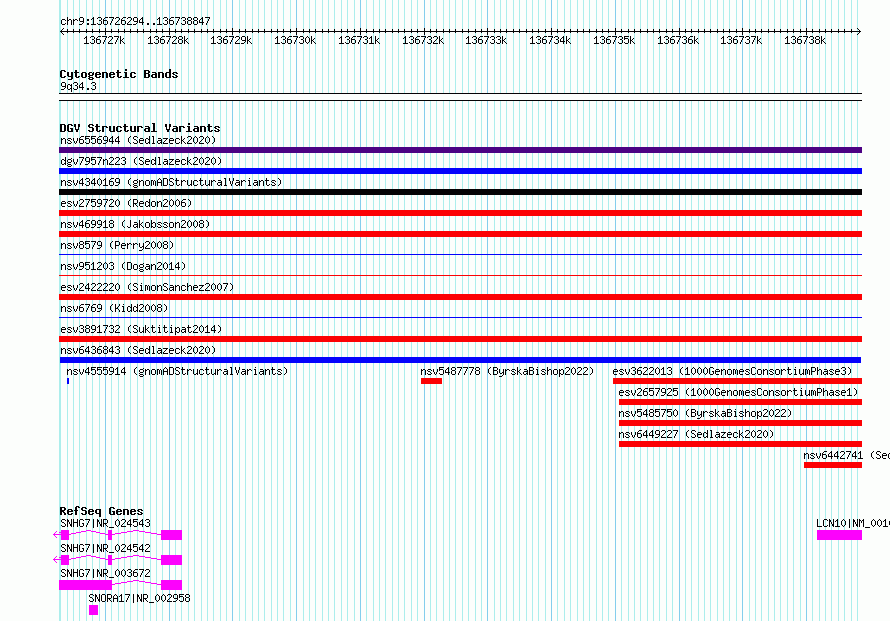Click the ruler's right end arrowhead
890x621 pixels.
click(859, 32)
